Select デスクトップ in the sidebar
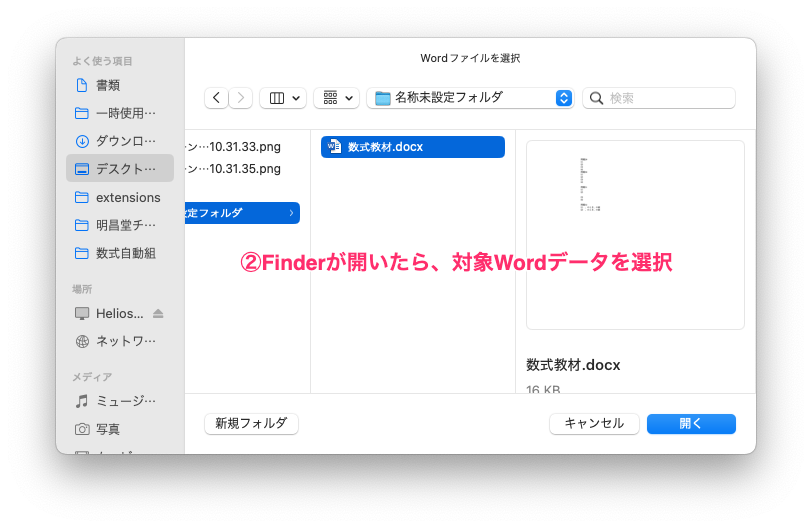This screenshot has width=812, height=528. point(125,169)
